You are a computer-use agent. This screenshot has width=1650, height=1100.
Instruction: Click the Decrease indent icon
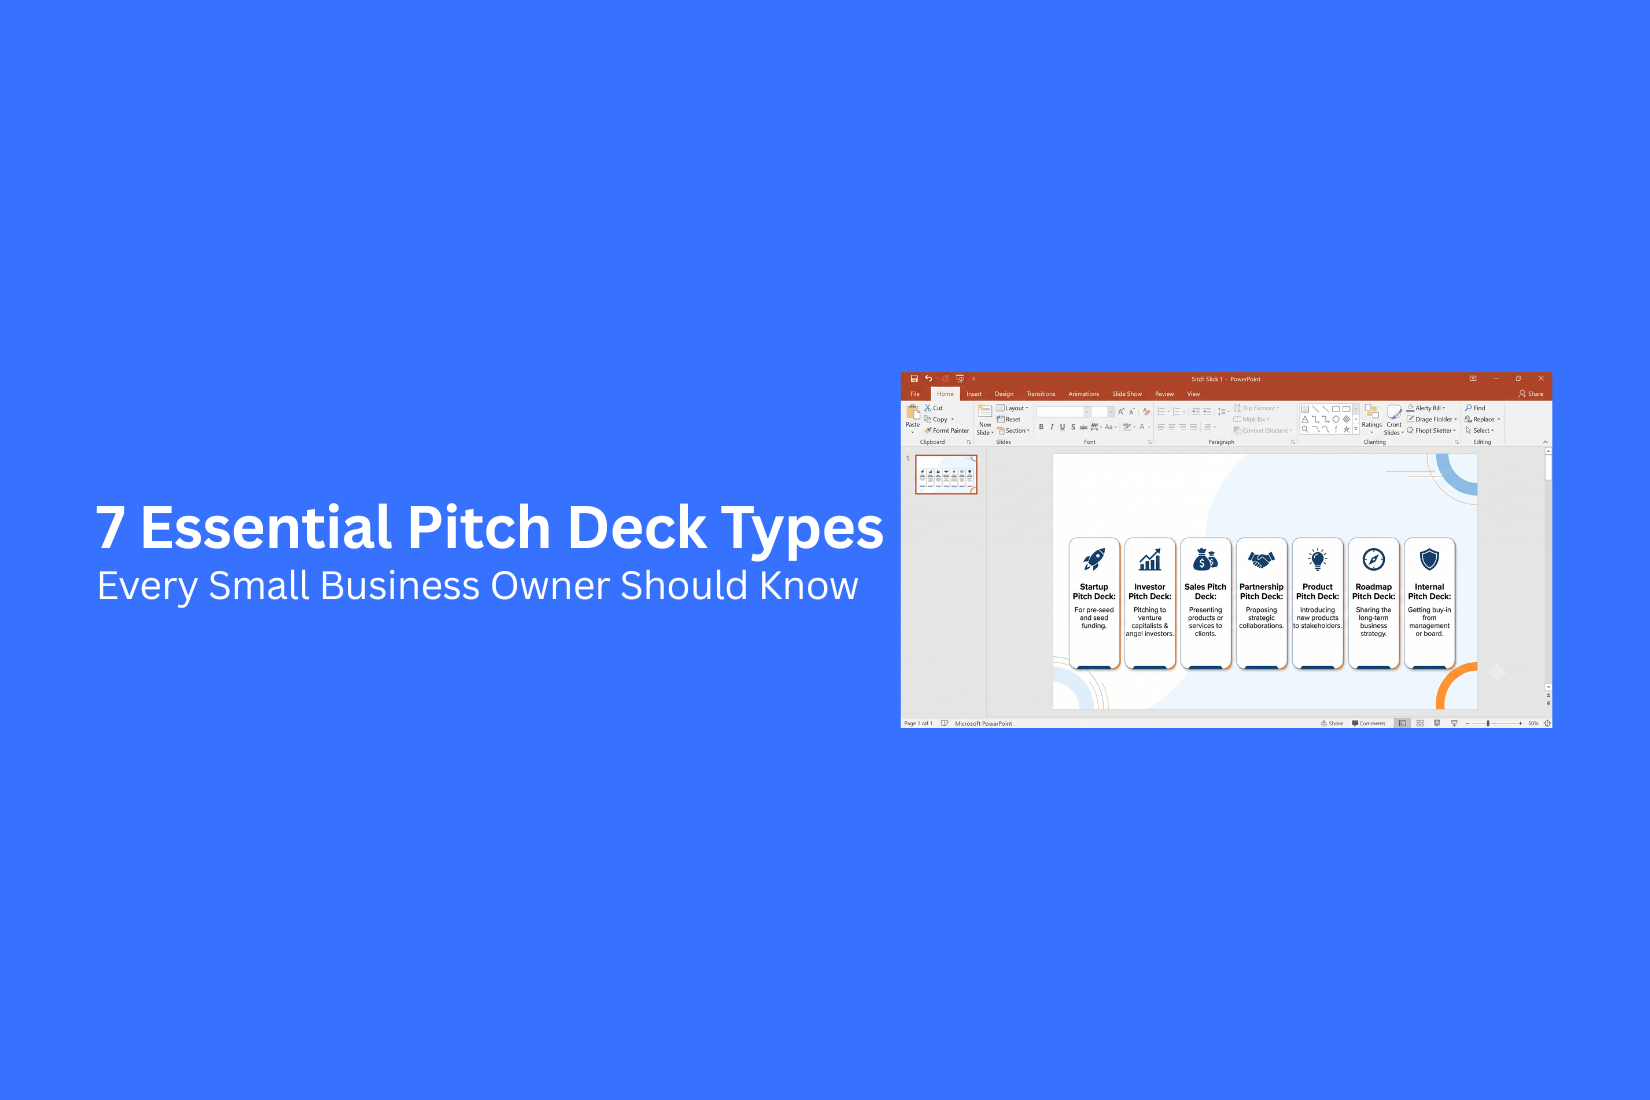point(1196,411)
